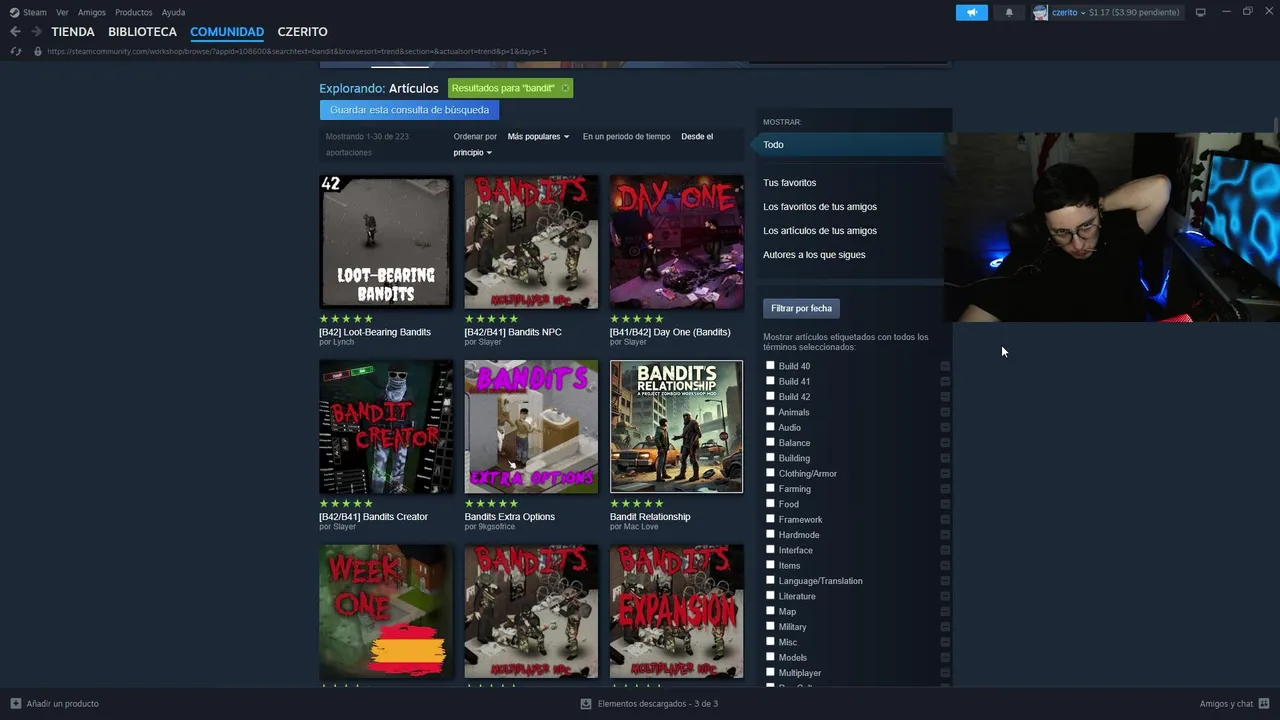Open the Day One (Bandits) thumbnail

(x=677, y=242)
